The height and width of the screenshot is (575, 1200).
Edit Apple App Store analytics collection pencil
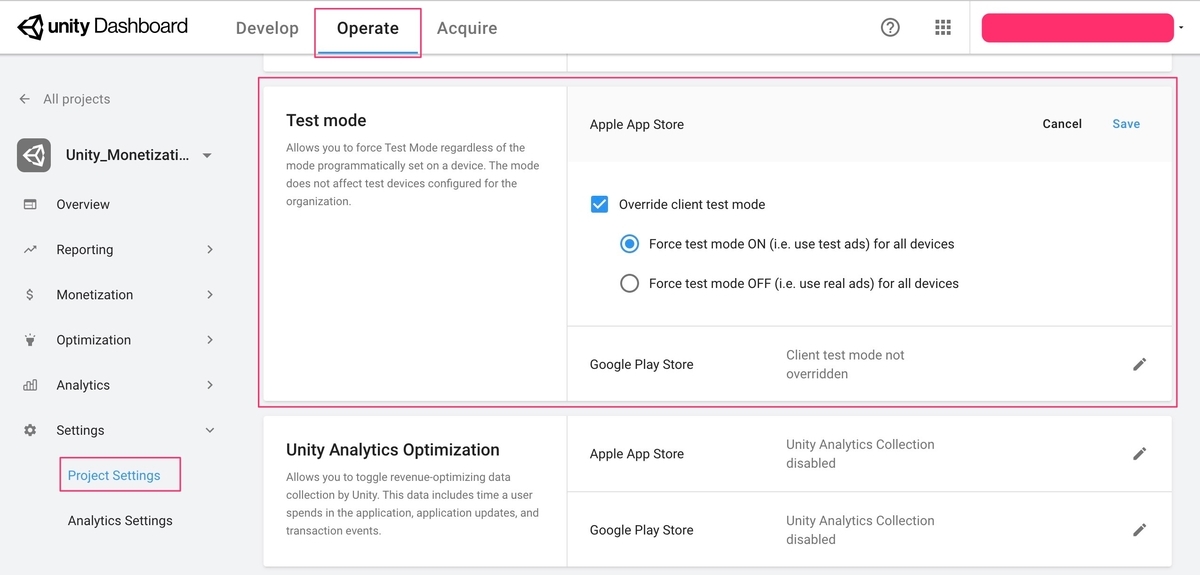[x=1139, y=454]
